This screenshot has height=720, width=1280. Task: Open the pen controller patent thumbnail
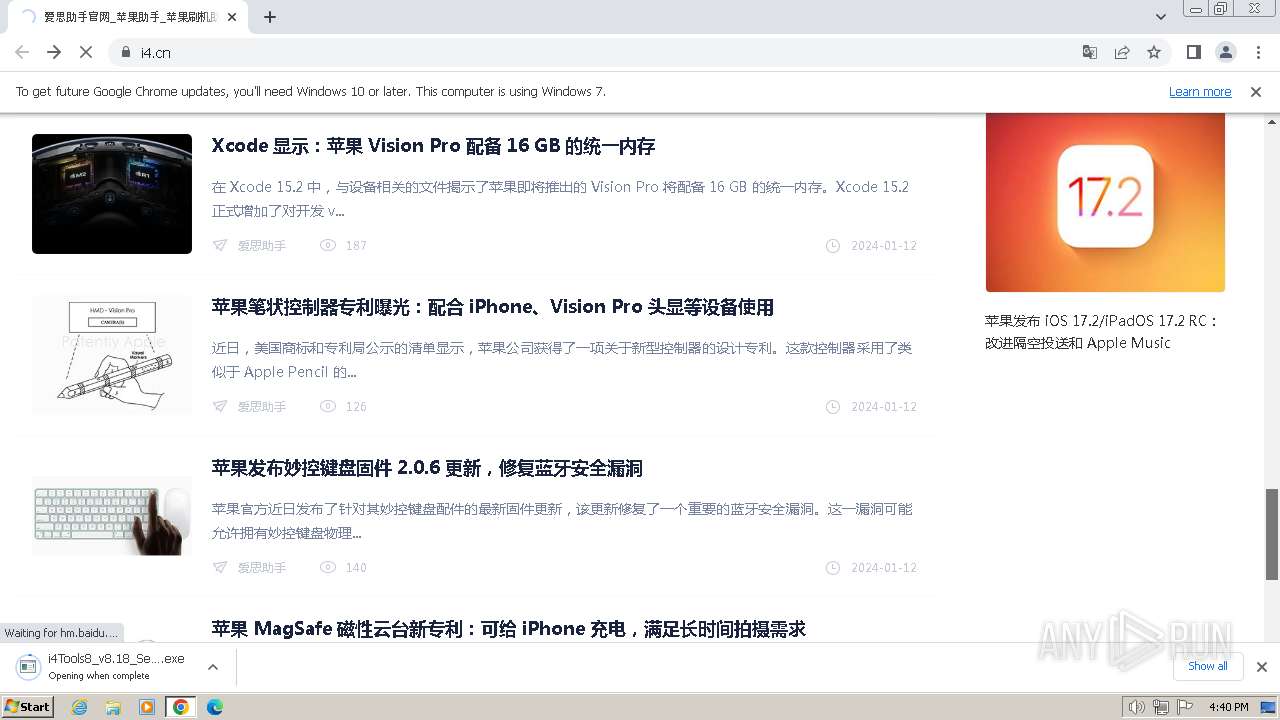point(112,355)
